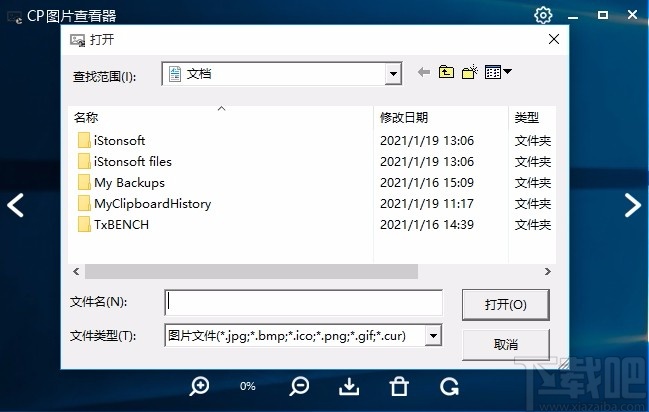Click the 2021/1/16 15:09 date cell

[427, 183]
